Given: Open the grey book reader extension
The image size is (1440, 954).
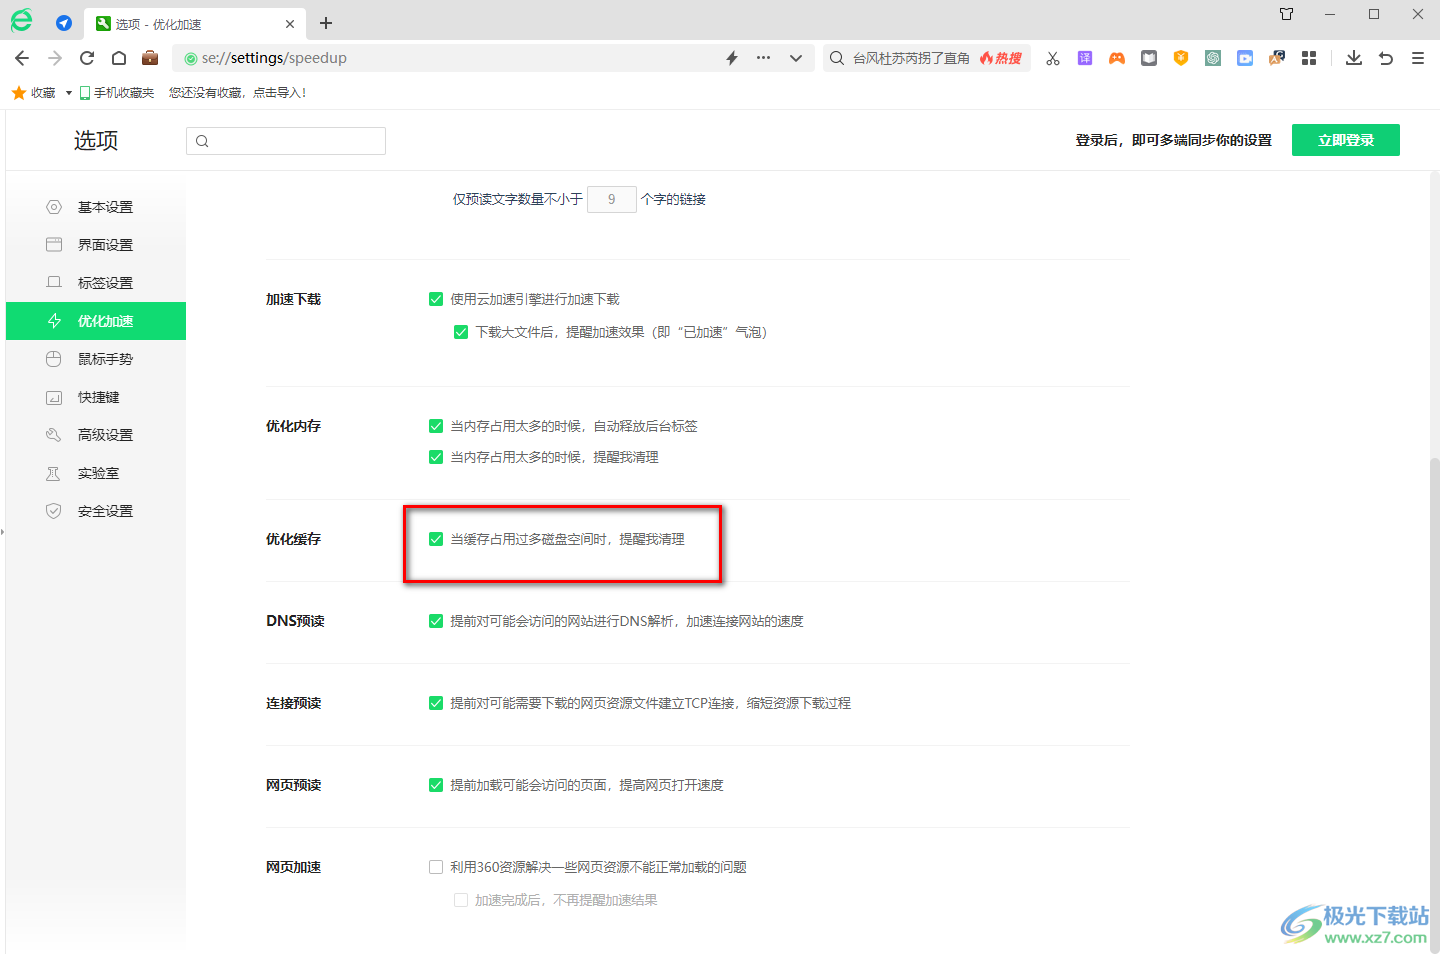Looking at the screenshot, I should (1149, 58).
